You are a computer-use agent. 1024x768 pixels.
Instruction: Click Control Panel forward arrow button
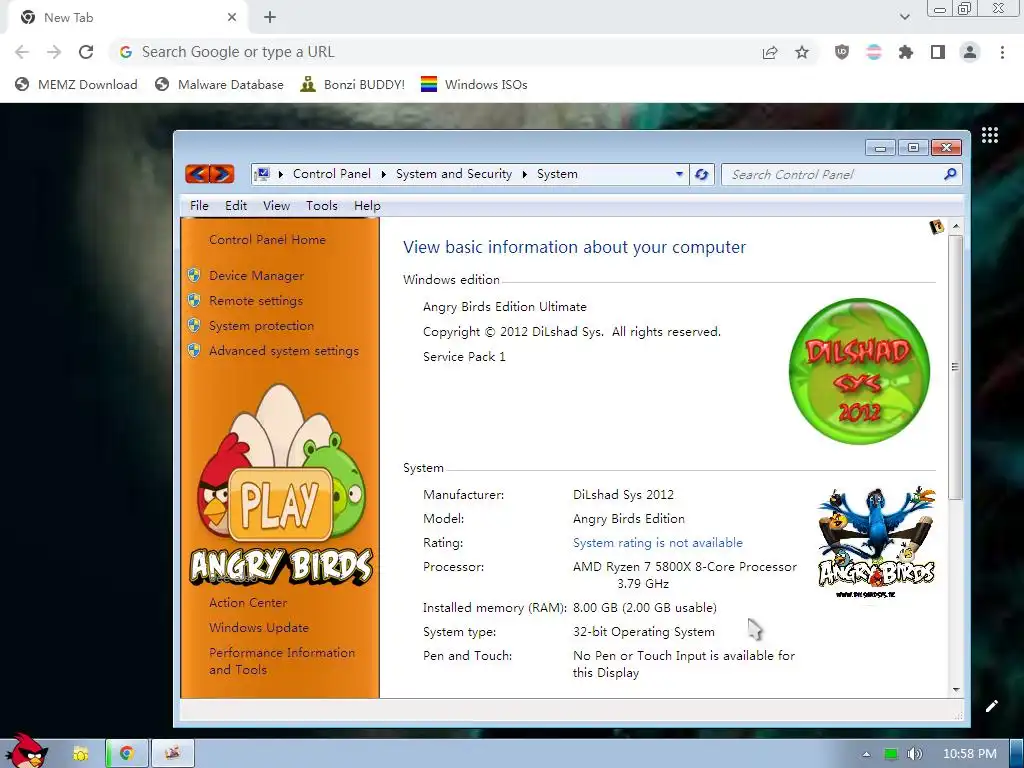pos(222,174)
